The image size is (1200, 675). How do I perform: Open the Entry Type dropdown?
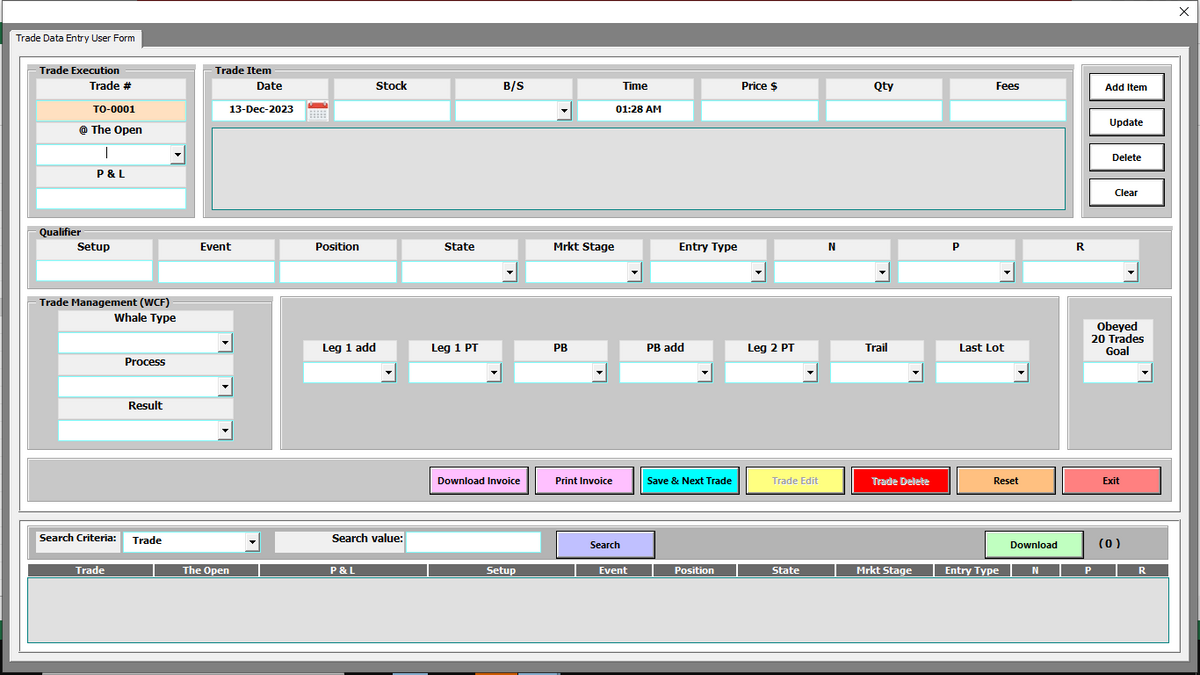tap(758, 272)
